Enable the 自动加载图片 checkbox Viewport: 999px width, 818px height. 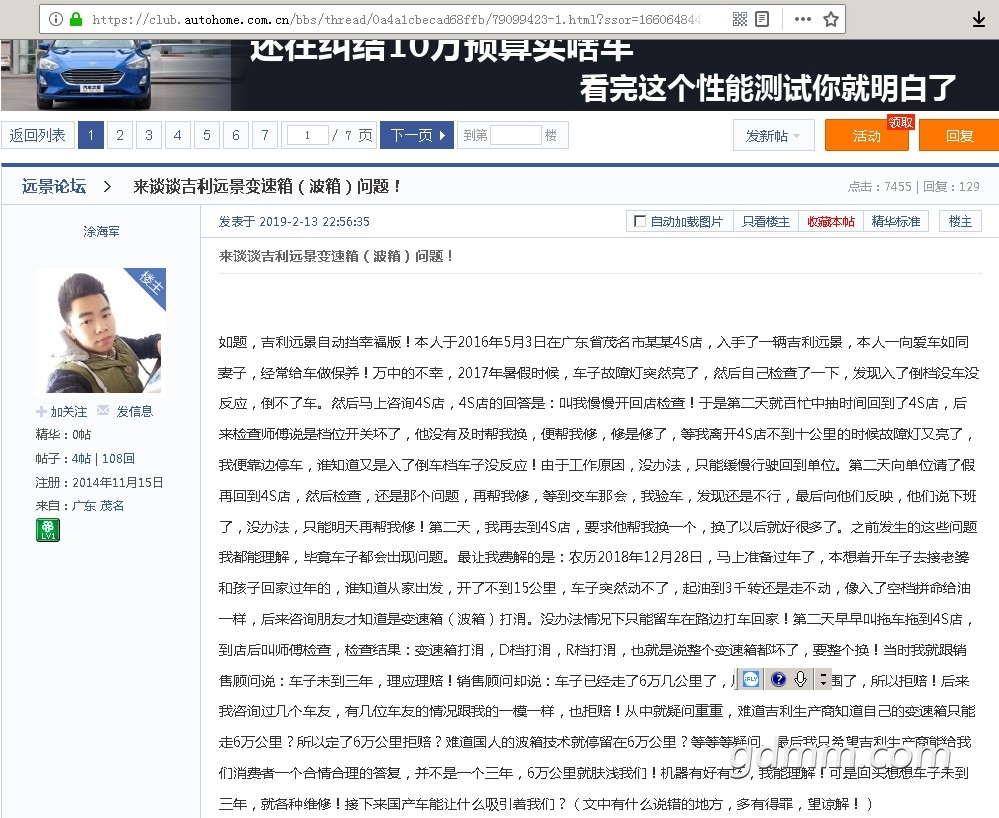[640, 221]
